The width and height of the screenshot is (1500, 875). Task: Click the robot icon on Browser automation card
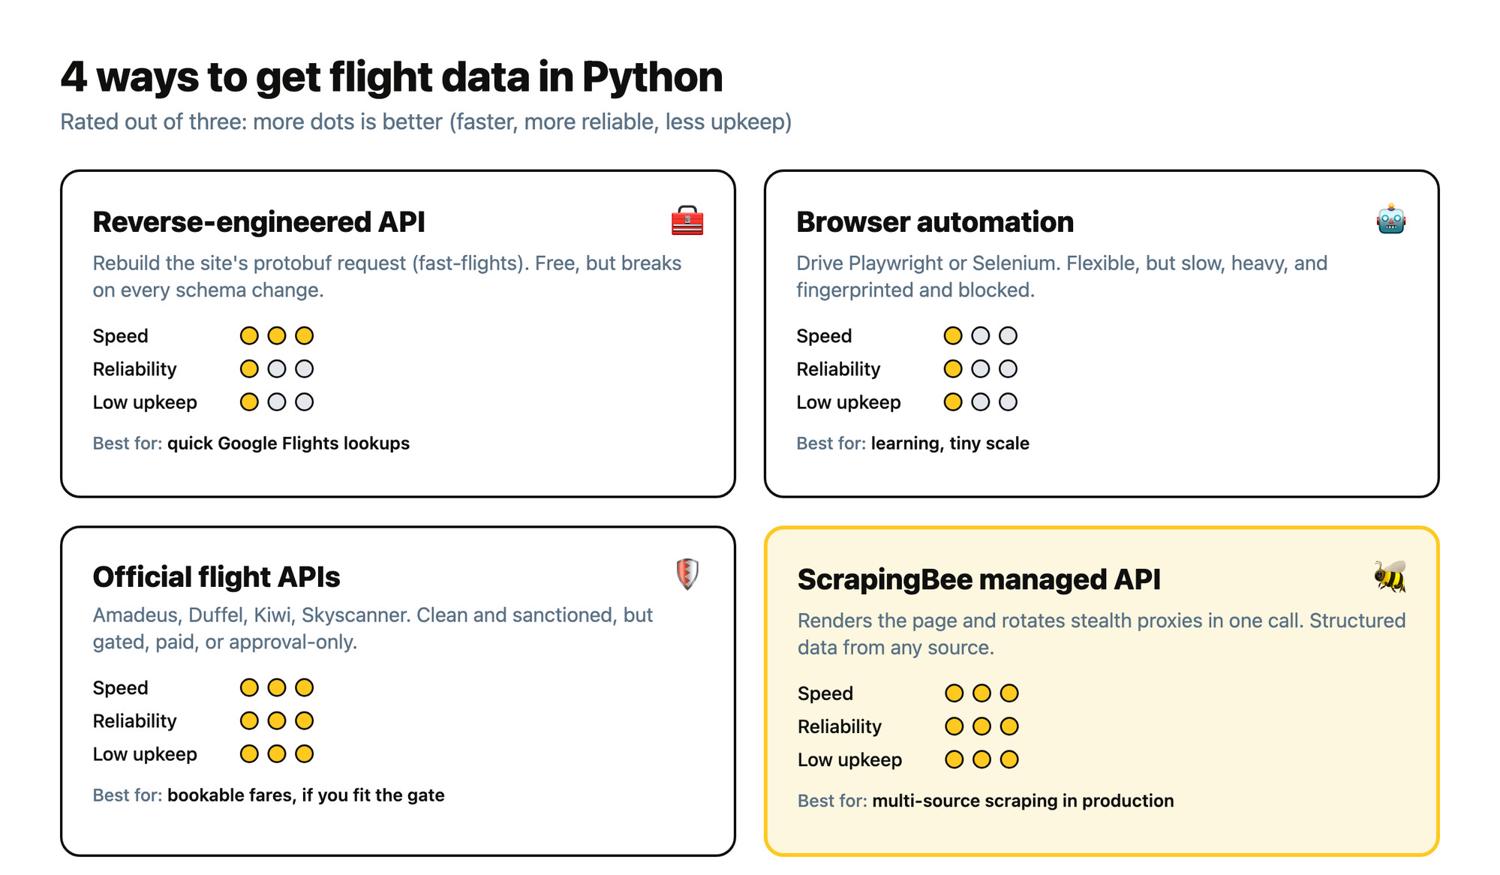(1391, 219)
